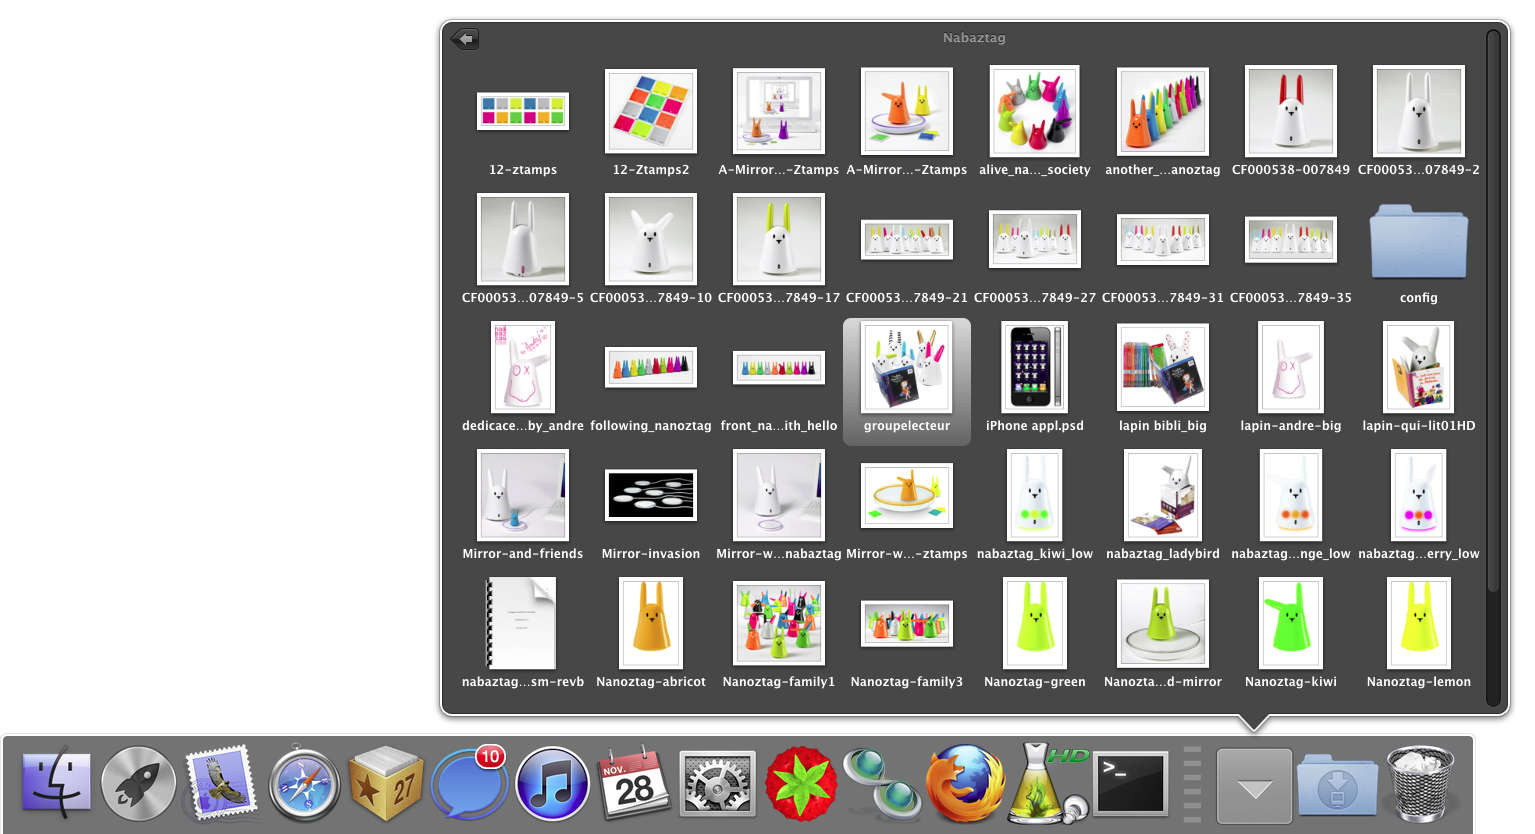
Task: Open iTunes music note icon
Action: [x=552, y=783]
